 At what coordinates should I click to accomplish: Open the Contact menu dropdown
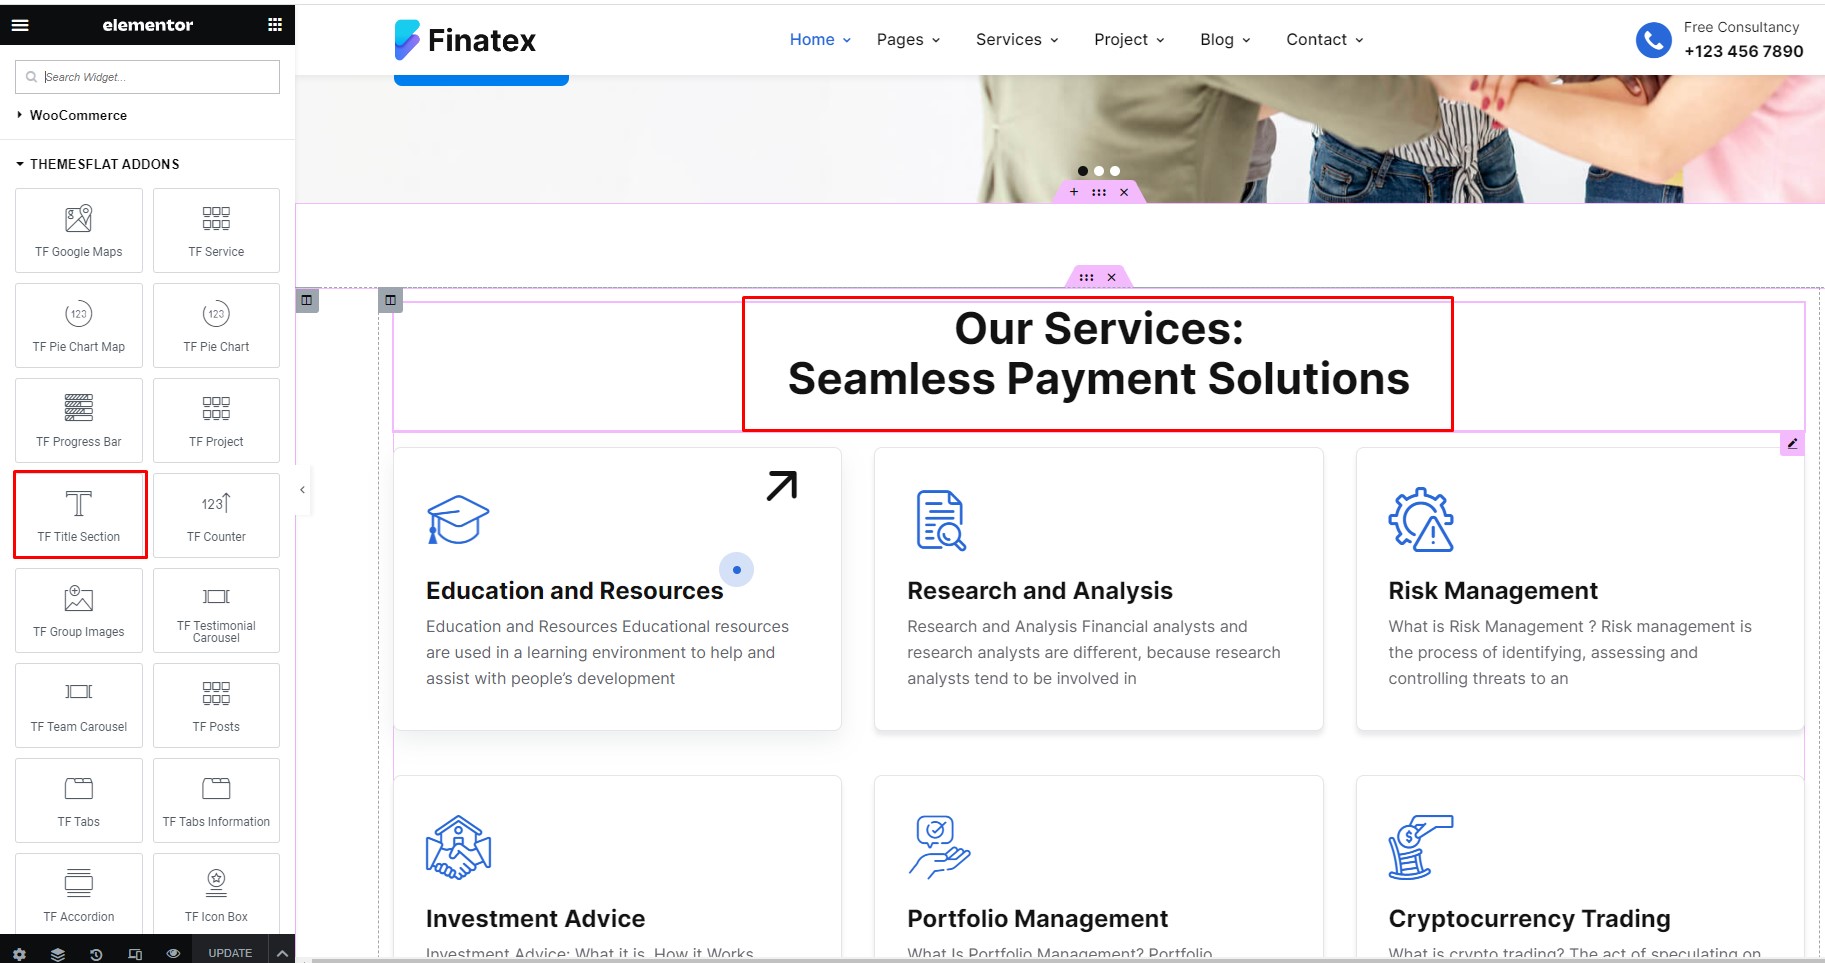pos(1324,40)
